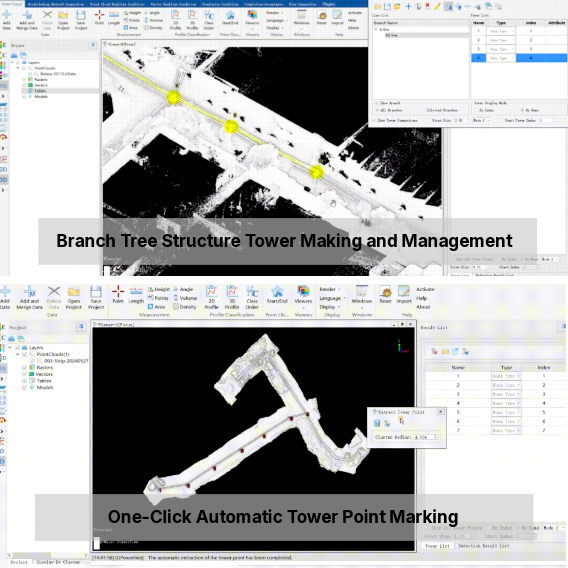Open the 2D Profile tool in Result List window
This screenshot has height=568, width=568.
click(x=211, y=297)
